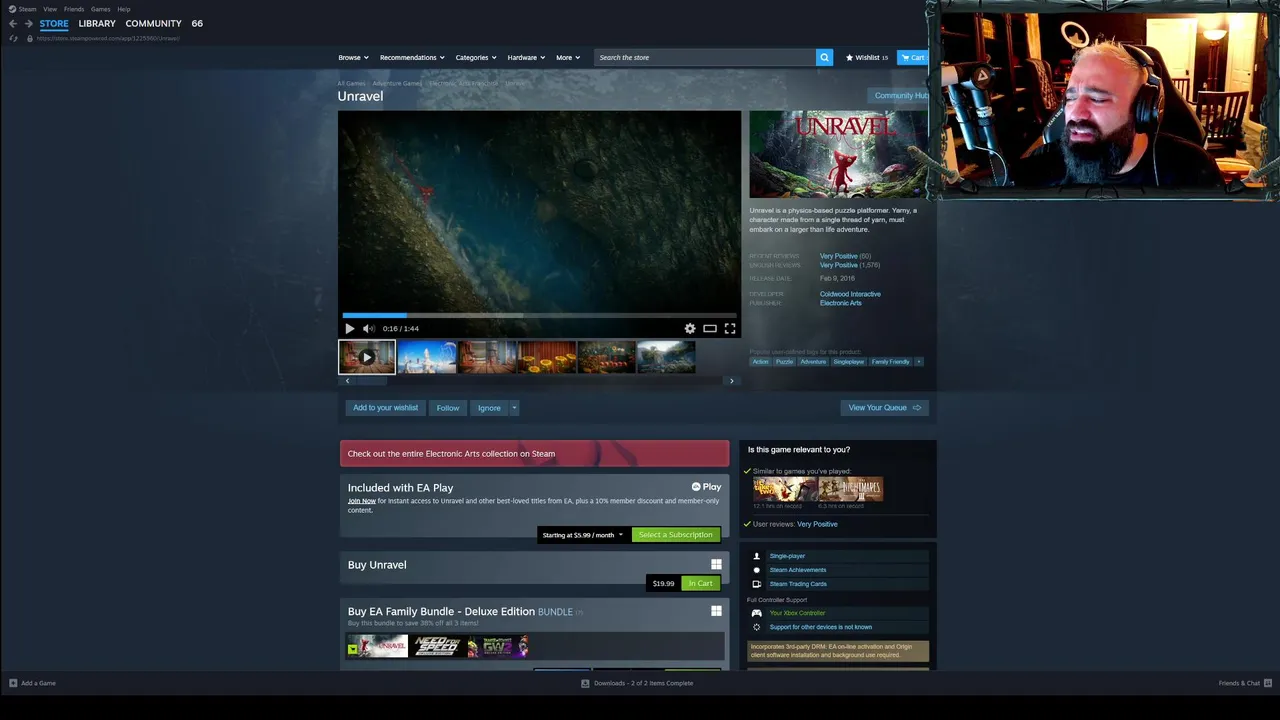Click Select a Subscription
This screenshot has width=1280, height=720.
pos(676,535)
